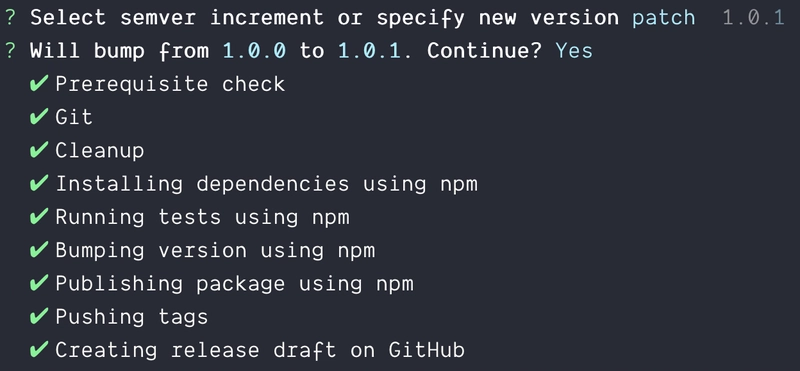Click checkmark for Installing dependencies using npm

39,183
